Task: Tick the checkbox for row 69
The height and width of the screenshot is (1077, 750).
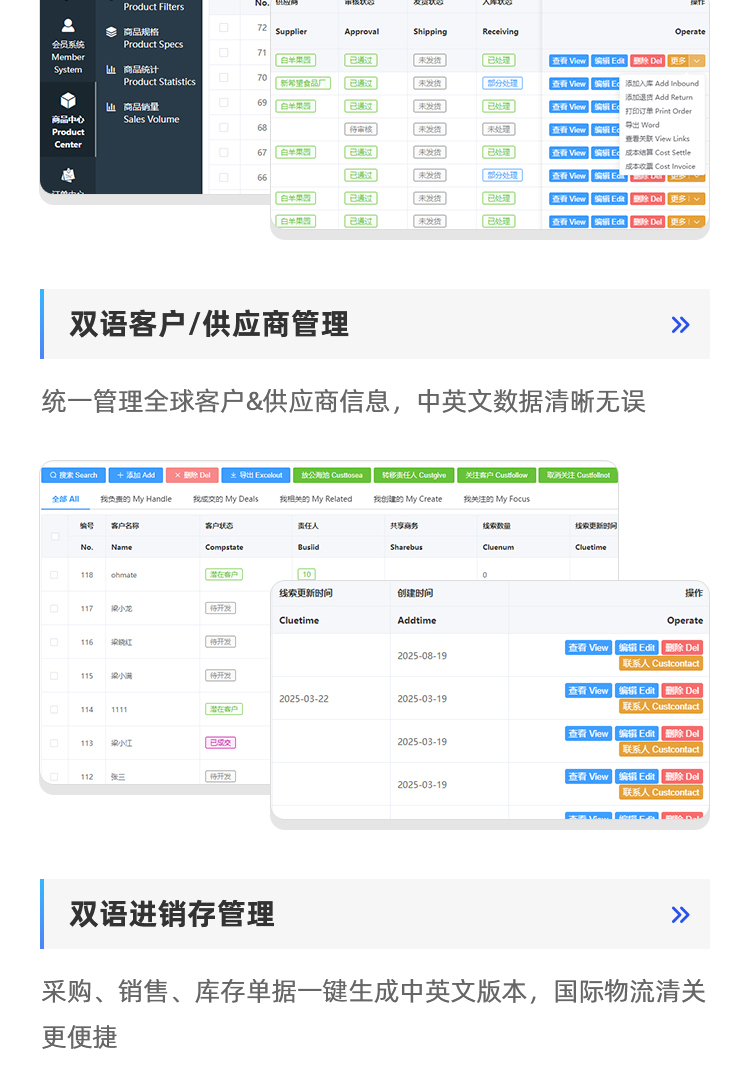Action: 224,102
